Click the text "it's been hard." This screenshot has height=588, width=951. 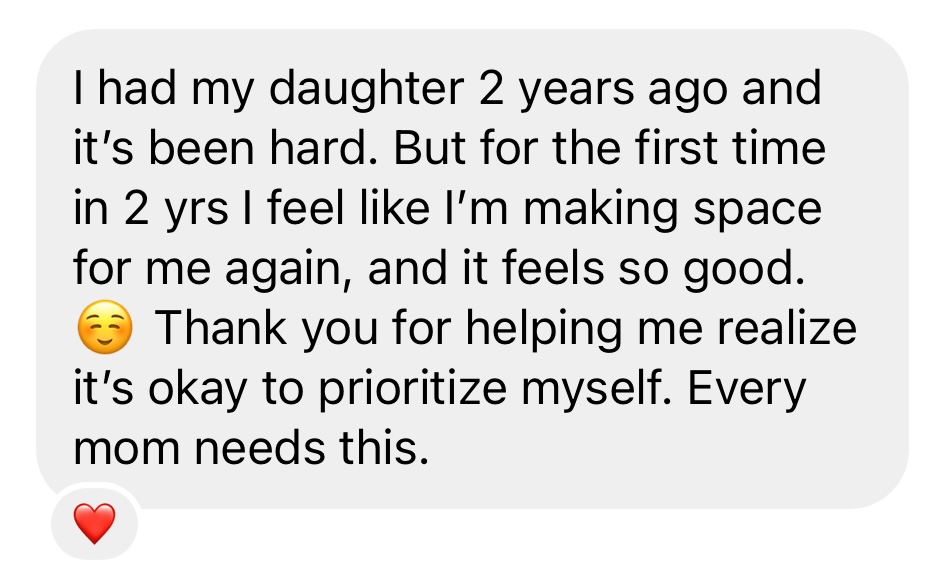coord(225,148)
